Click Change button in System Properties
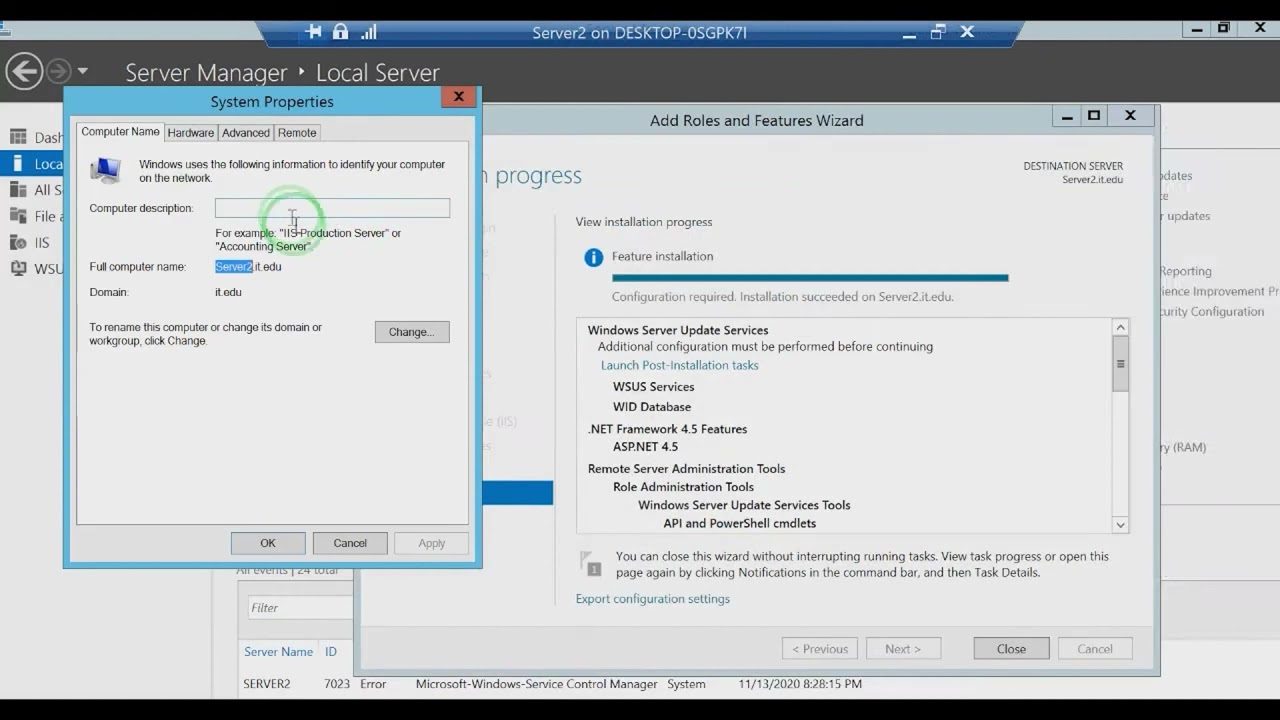This screenshot has height=720, width=1280. coord(412,332)
